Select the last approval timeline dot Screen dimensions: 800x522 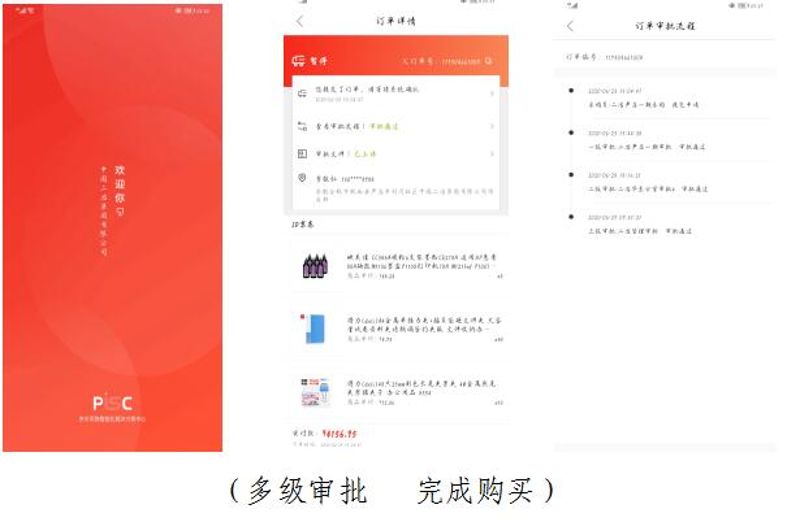[571, 216]
